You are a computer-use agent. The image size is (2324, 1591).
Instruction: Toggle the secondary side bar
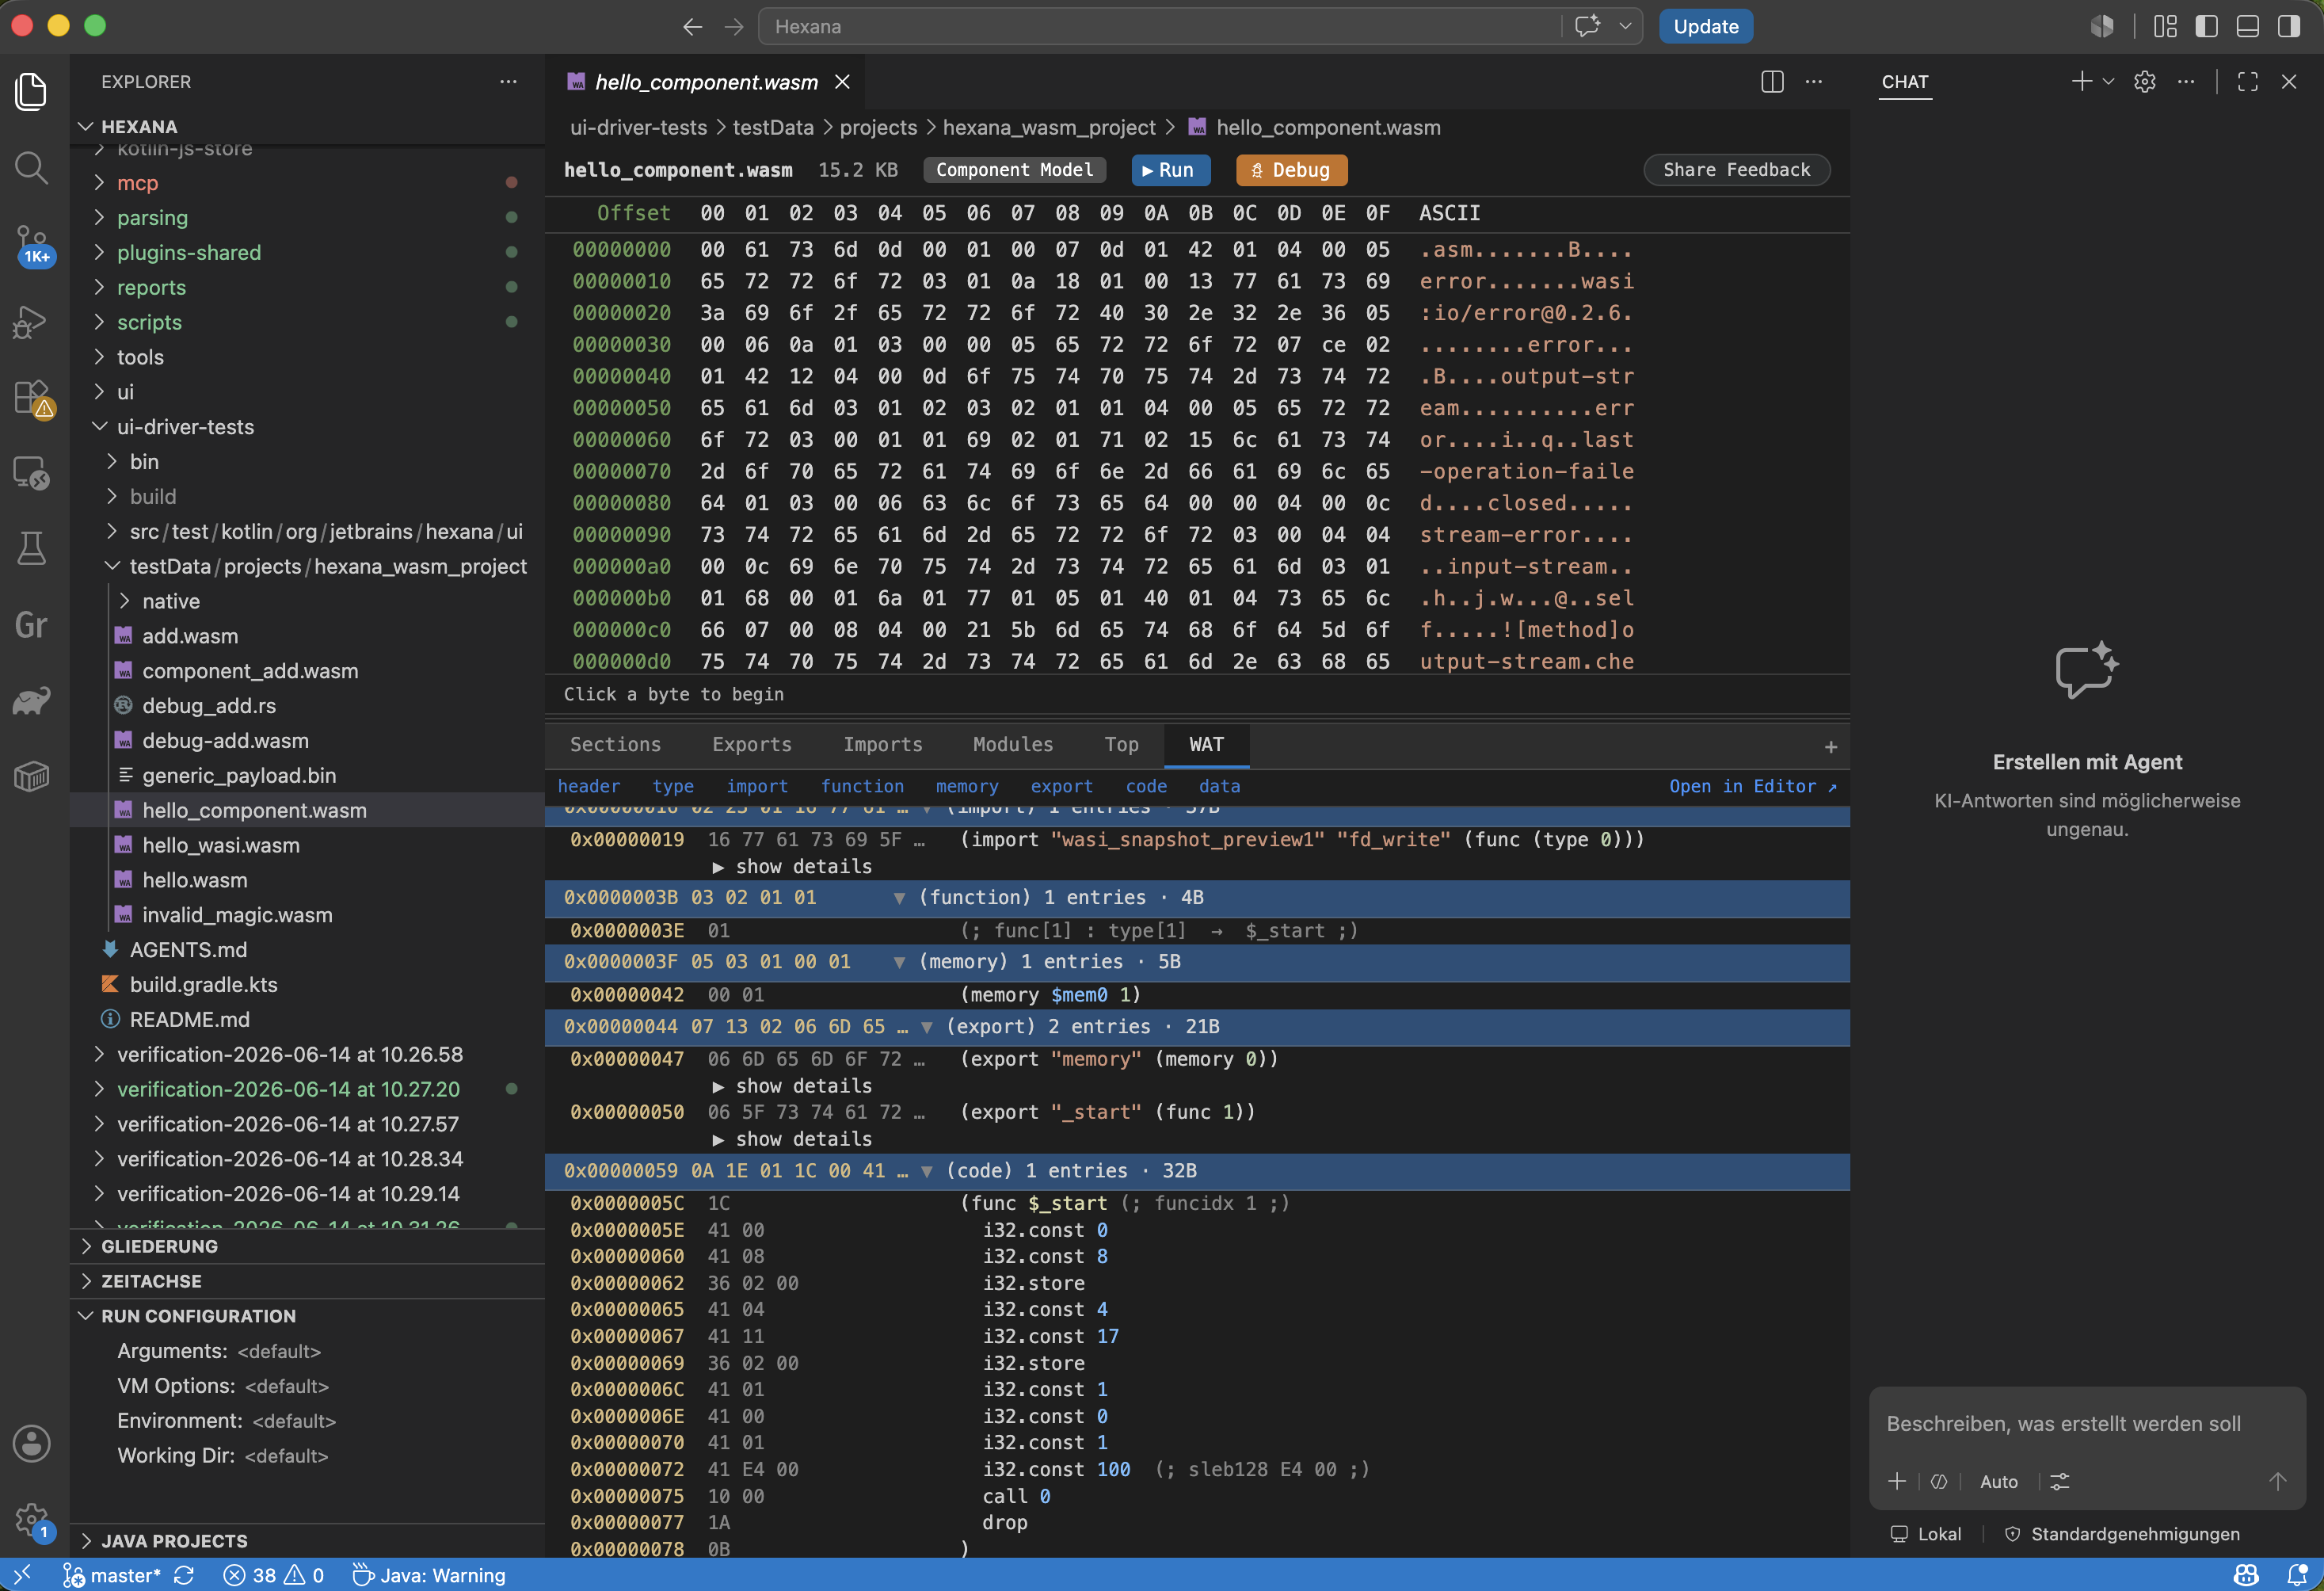tap(2289, 27)
